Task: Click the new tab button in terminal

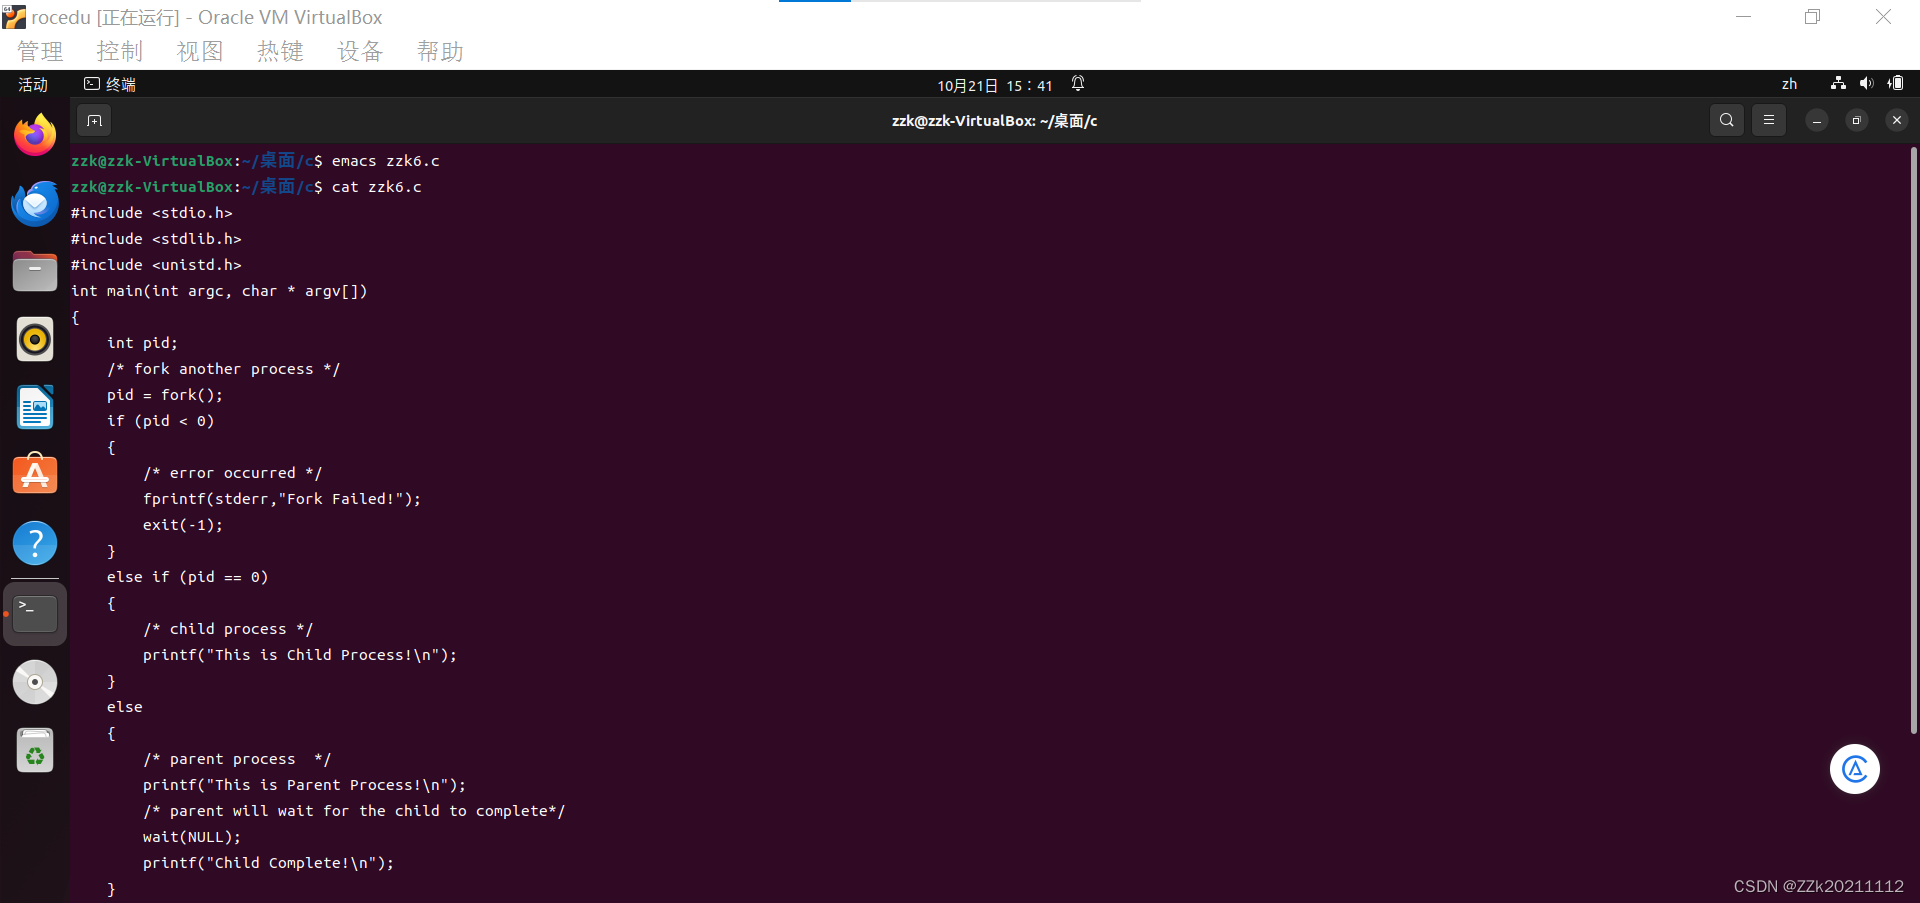Action: click(94, 121)
